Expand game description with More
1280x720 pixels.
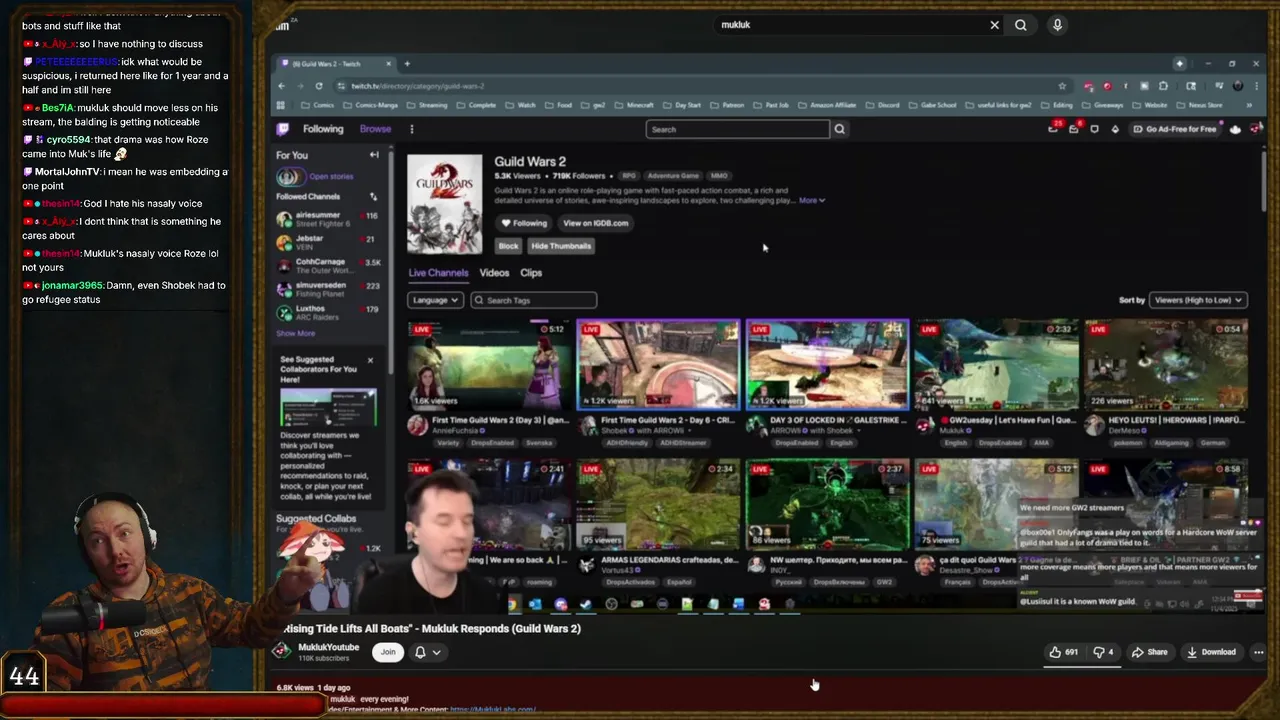click(x=811, y=200)
